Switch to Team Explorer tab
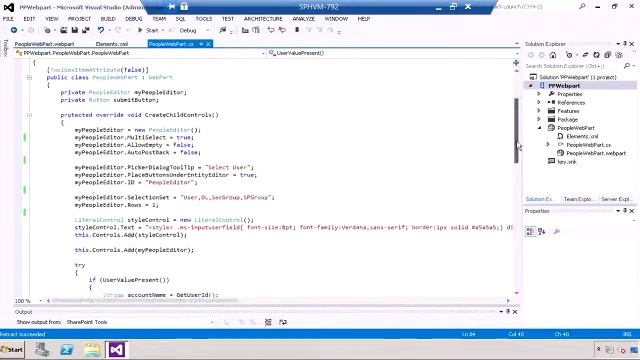Viewport: 640px width, 360px height. 578,199
